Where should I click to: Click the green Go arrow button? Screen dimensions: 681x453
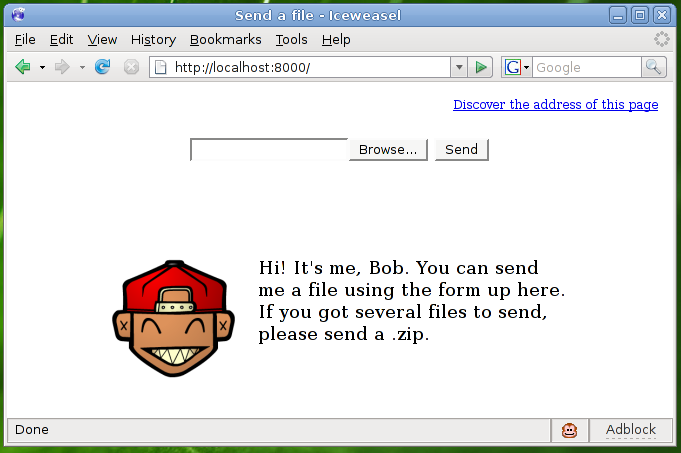point(480,67)
